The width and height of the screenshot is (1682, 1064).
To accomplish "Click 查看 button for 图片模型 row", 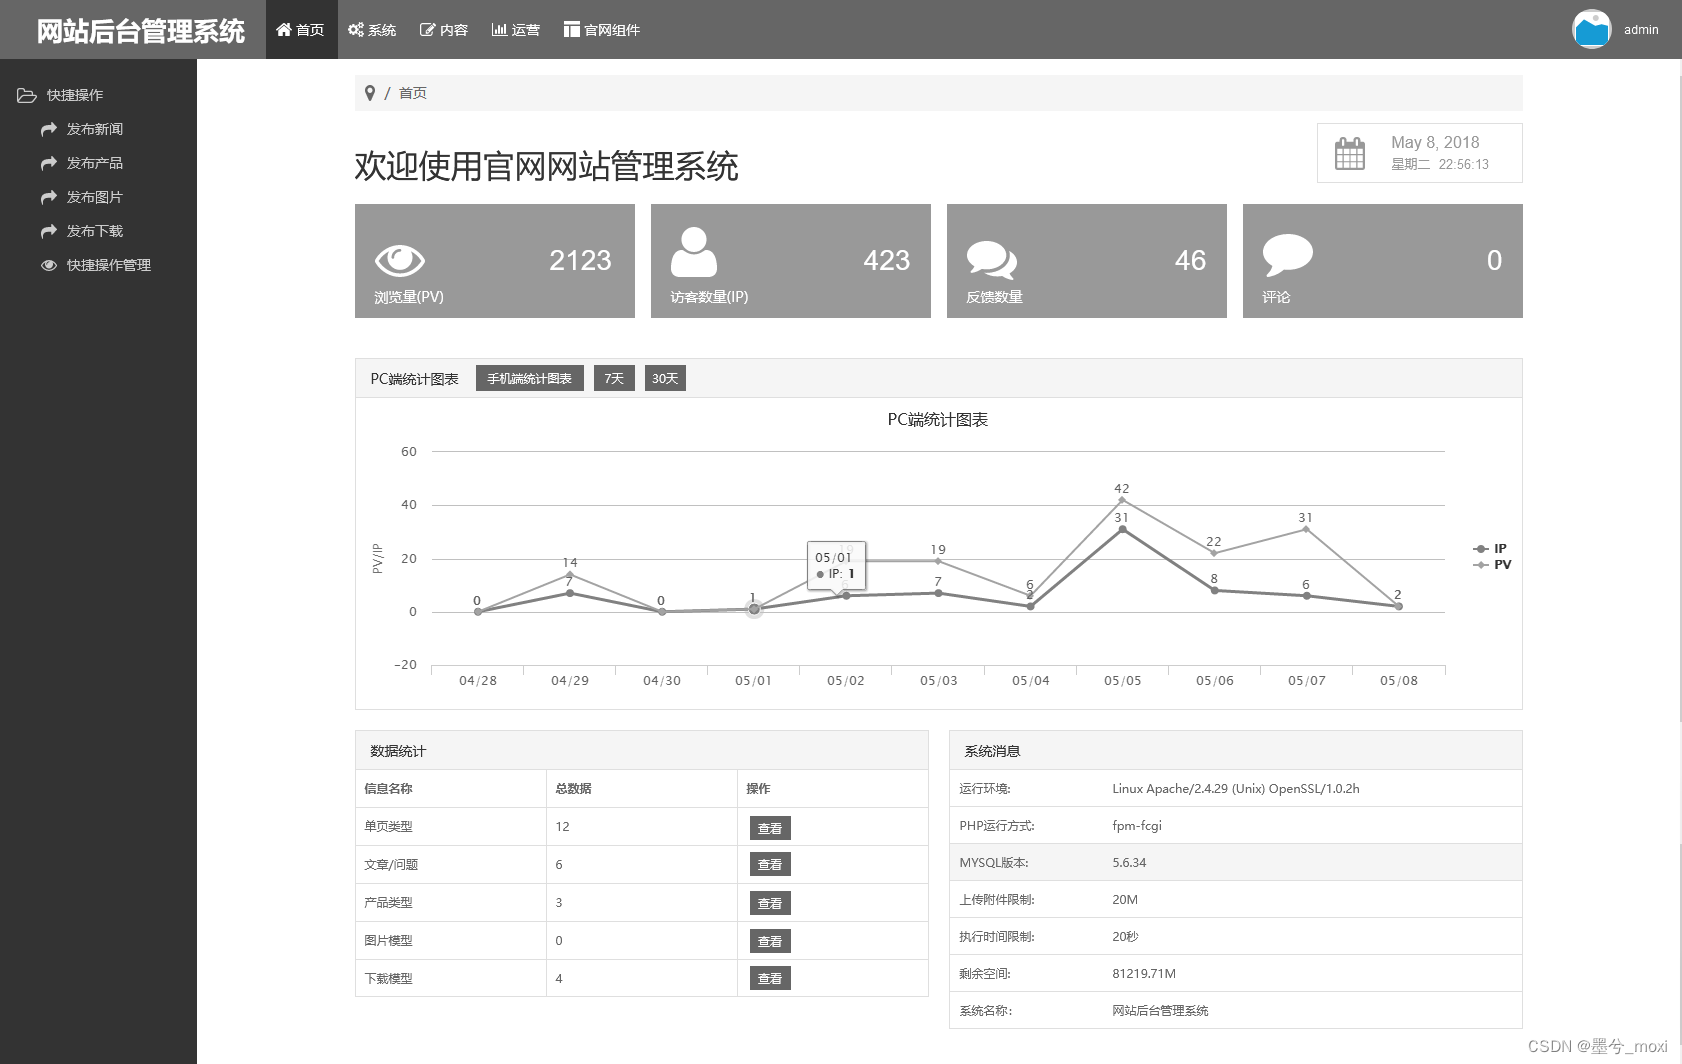I will click(770, 941).
